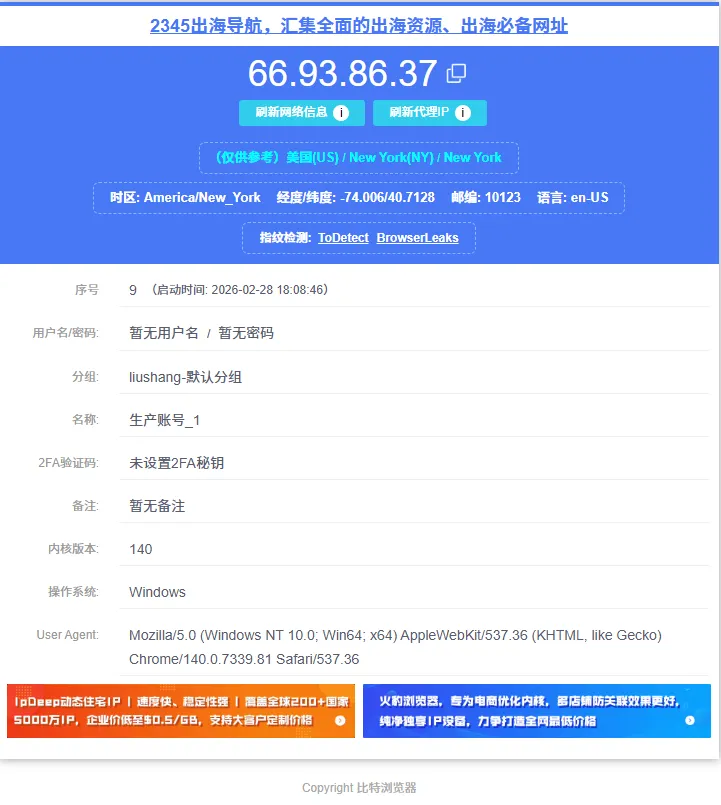This screenshot has width=721, height=805.
Task: Click the IpDeep动态住宅IP orange banner ad
Action: click(x=181, y=711)
